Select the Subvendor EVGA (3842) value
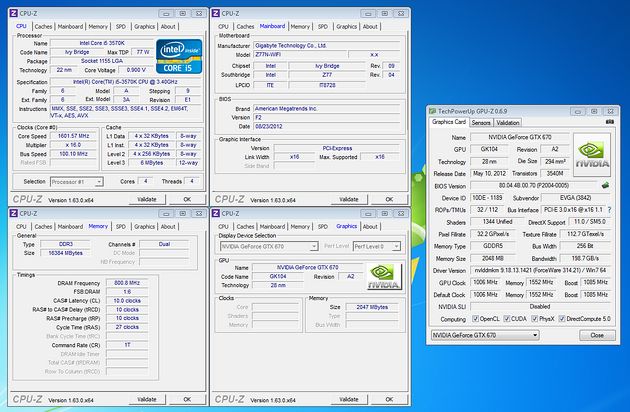This screenshot has width=630, height=412. click(576, 198)
